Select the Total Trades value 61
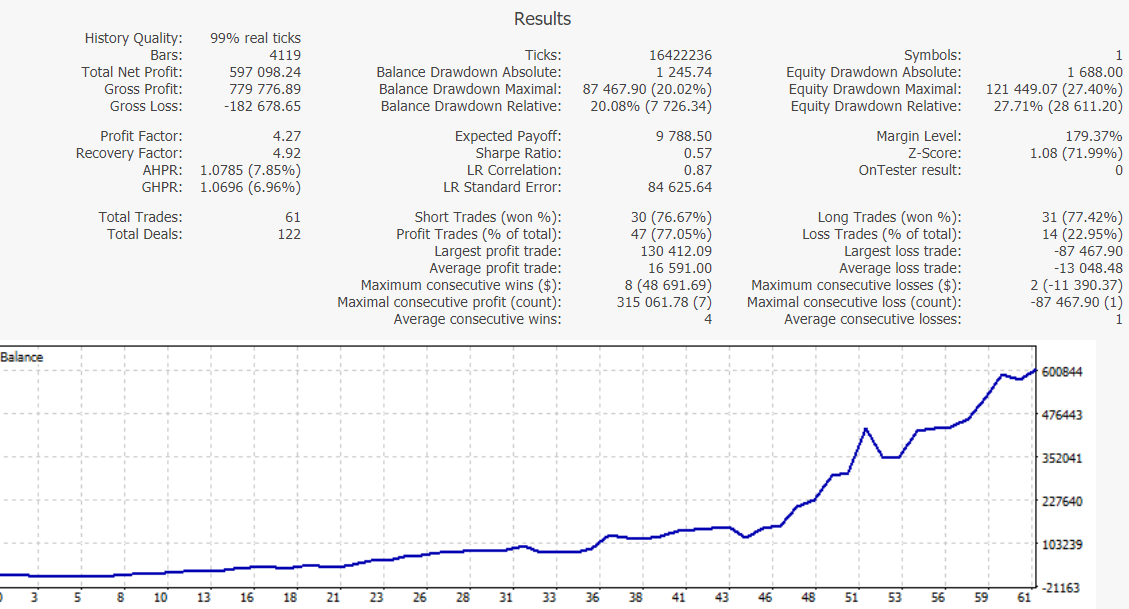1129x609 pixels. click(291, 217)
